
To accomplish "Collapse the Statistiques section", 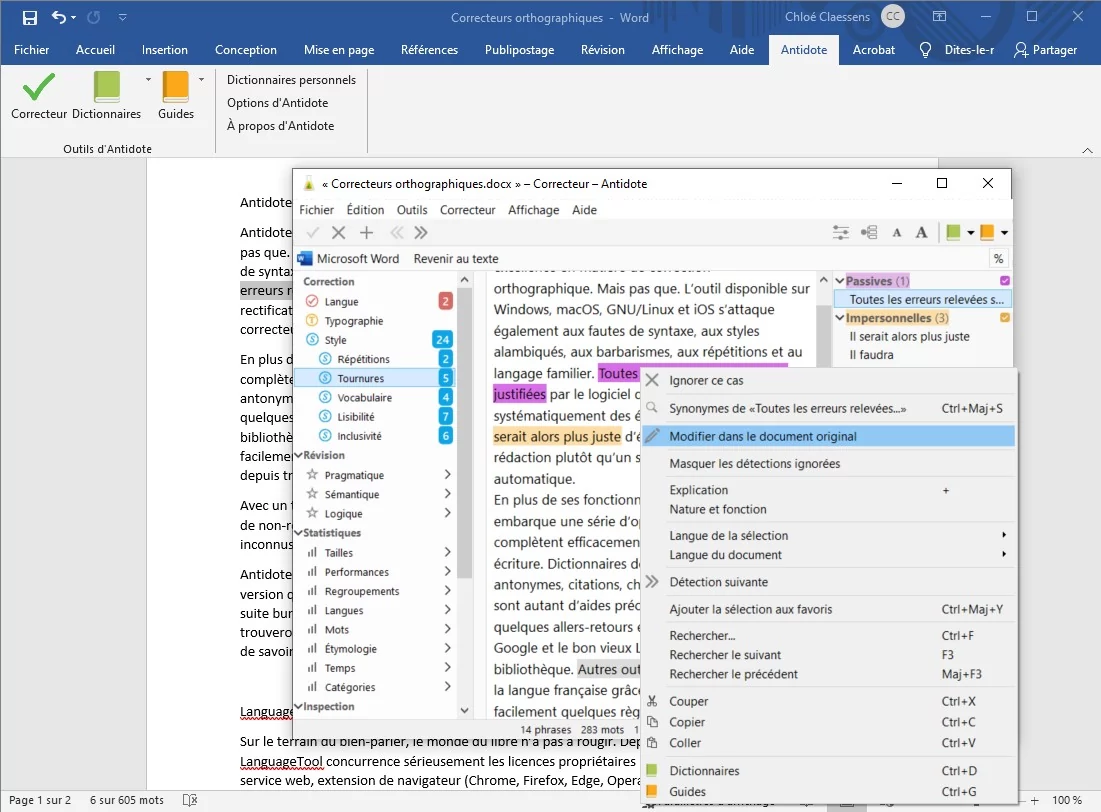I will coord(298,533).
